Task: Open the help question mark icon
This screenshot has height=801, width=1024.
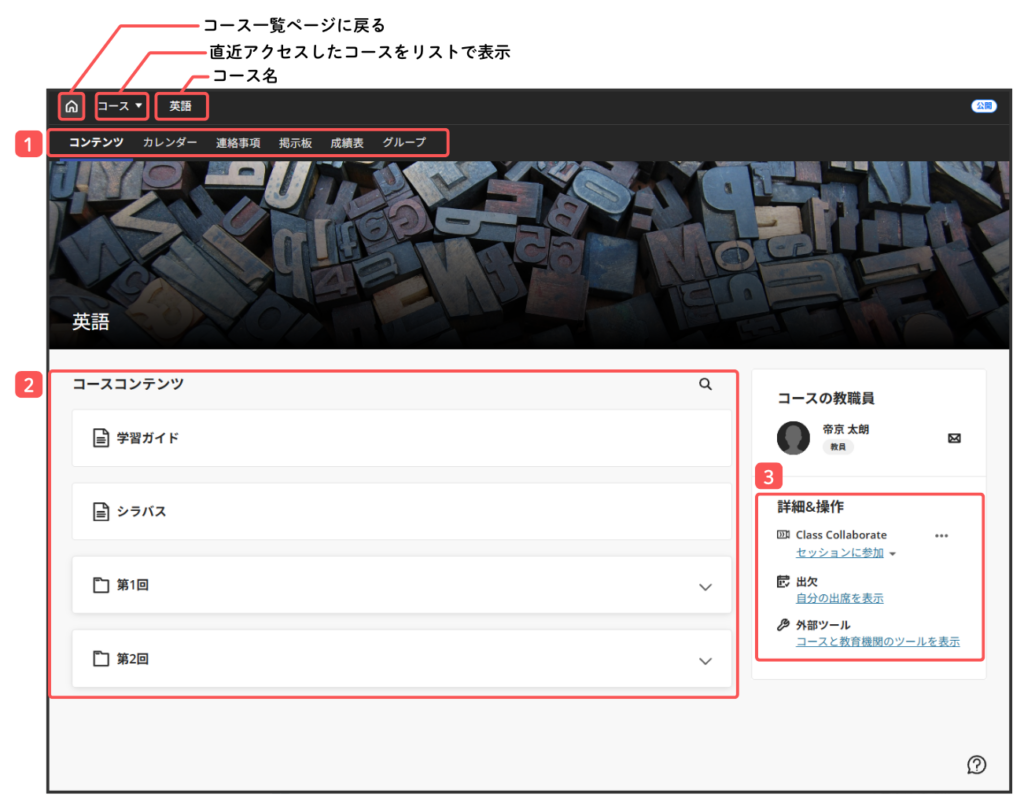Action: pyautogui.click(x=977, y=765)
